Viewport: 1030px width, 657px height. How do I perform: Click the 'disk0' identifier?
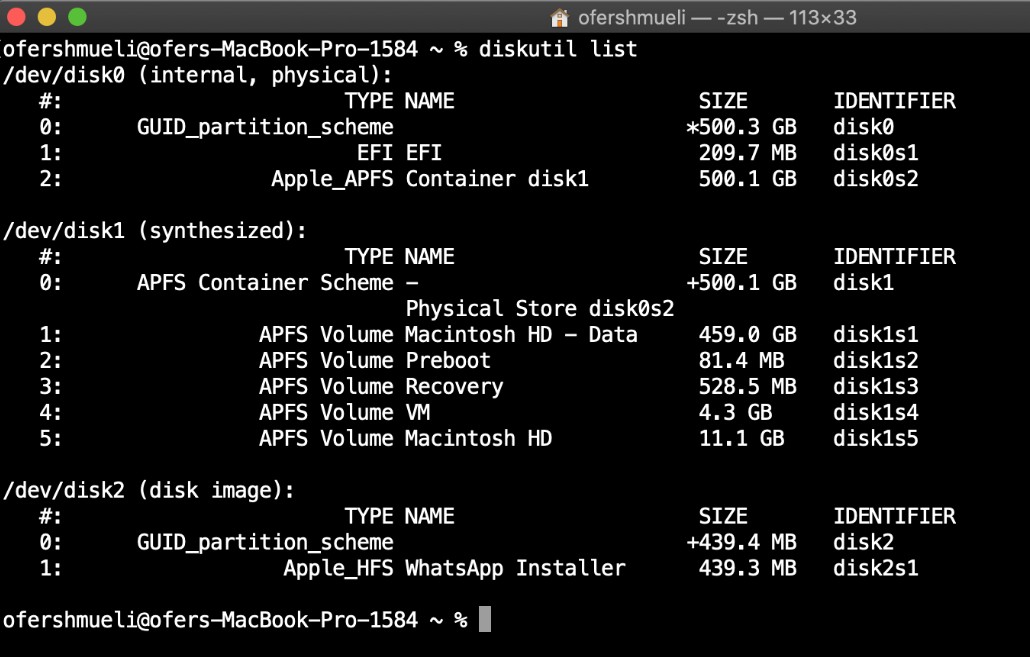[x=863, y=126]
